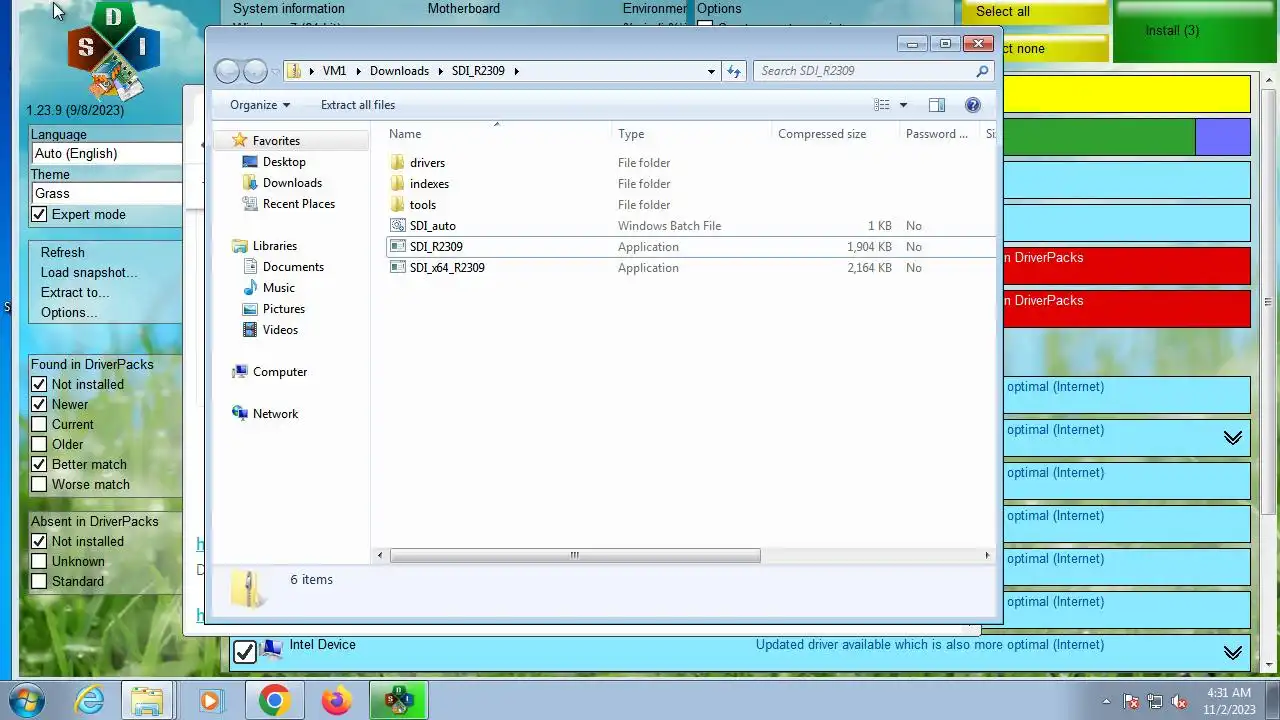1280x720 pixels.
Task: Click the Explorer Forward navigation arrow
Action: pyautogui.click(x=256, y=71)
